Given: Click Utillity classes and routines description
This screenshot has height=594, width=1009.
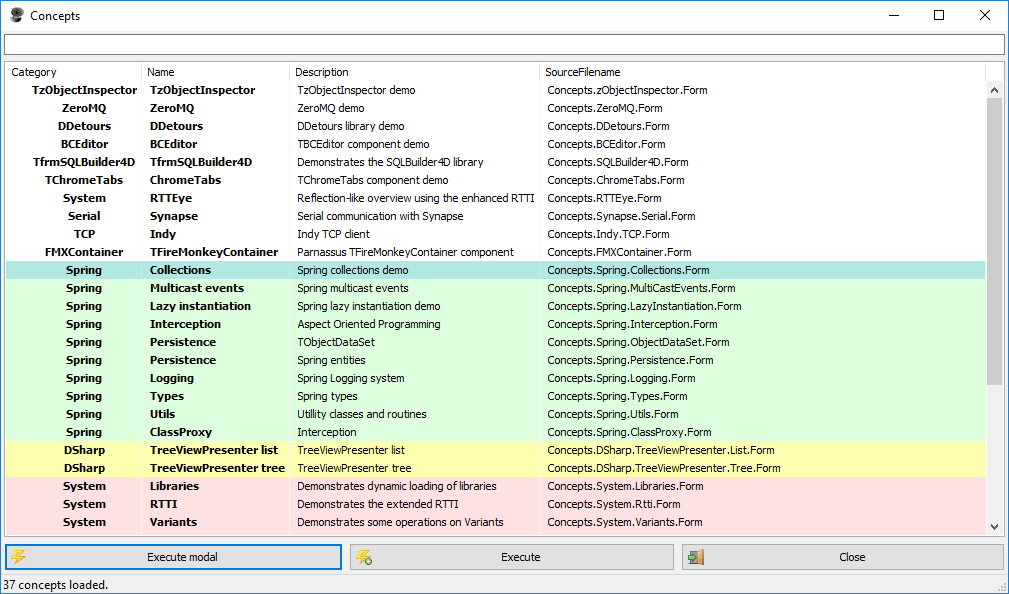Looking at the screenshot, I should tap(362, 414).
